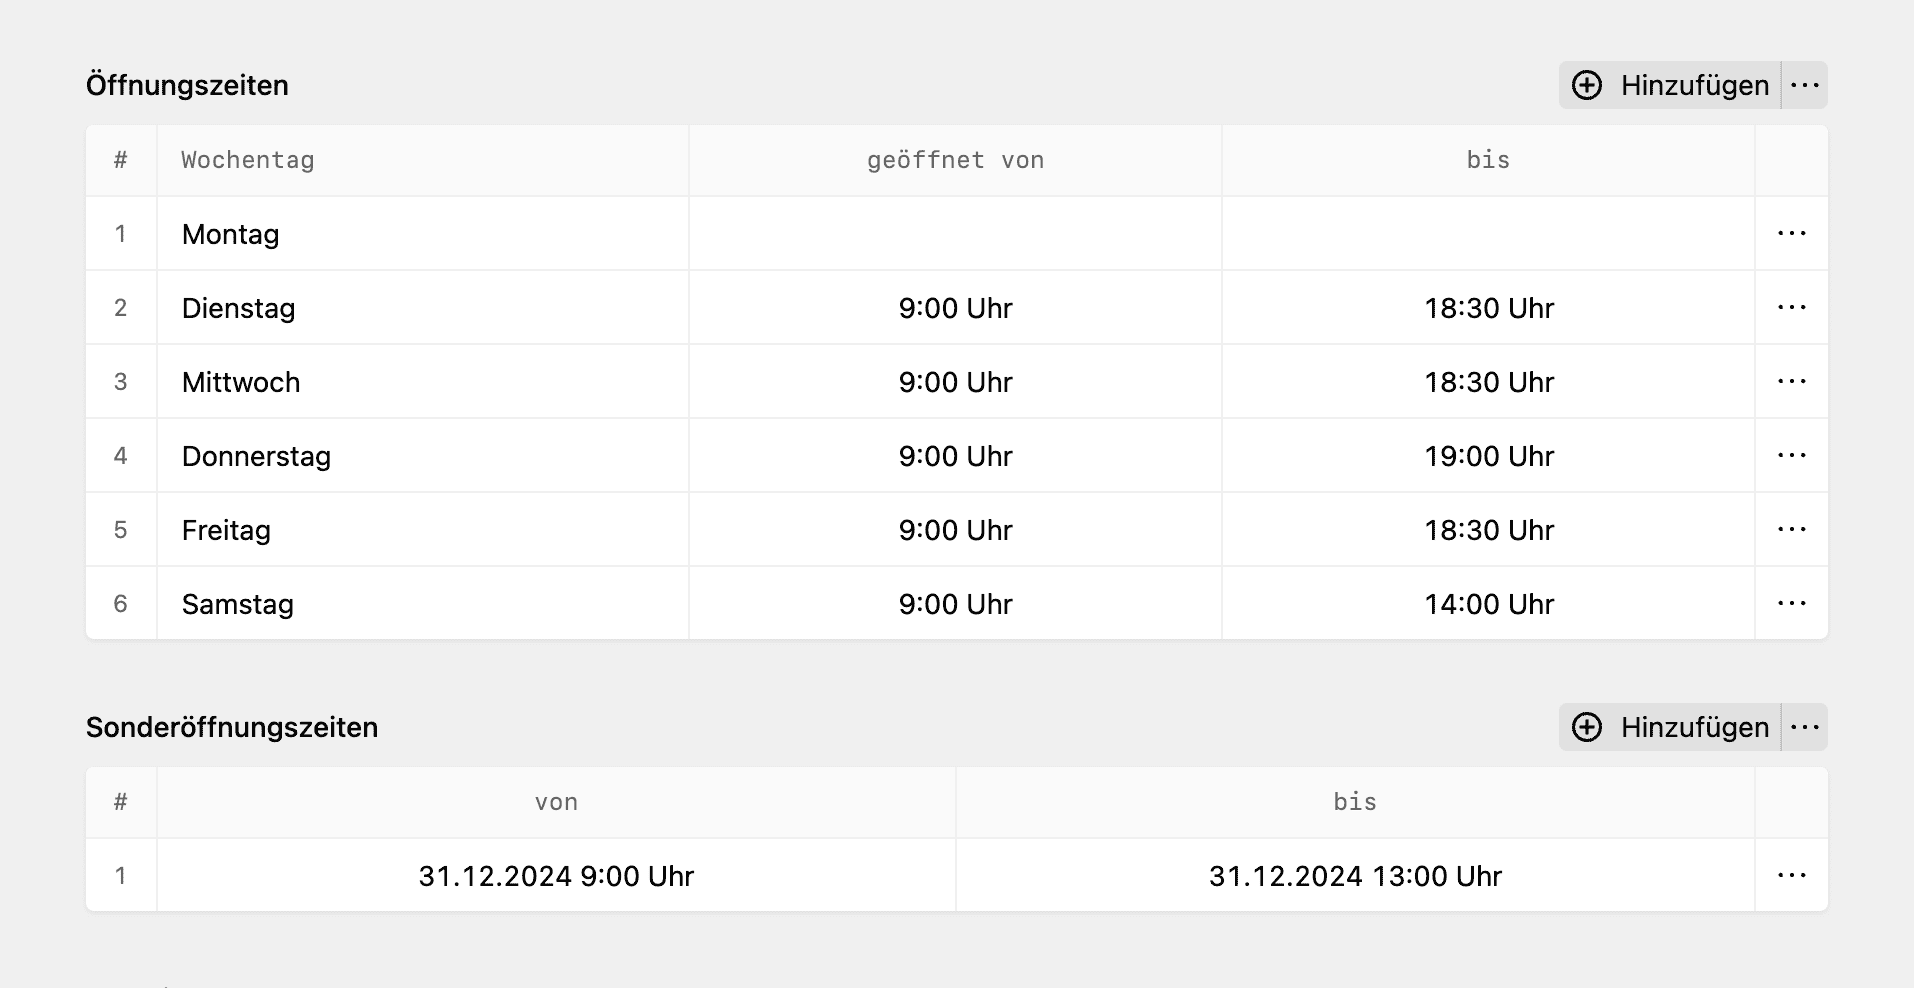Open row options for Montag
Image resolution: width=1914 pixels, height=988 pixels.
(1792, 233)
